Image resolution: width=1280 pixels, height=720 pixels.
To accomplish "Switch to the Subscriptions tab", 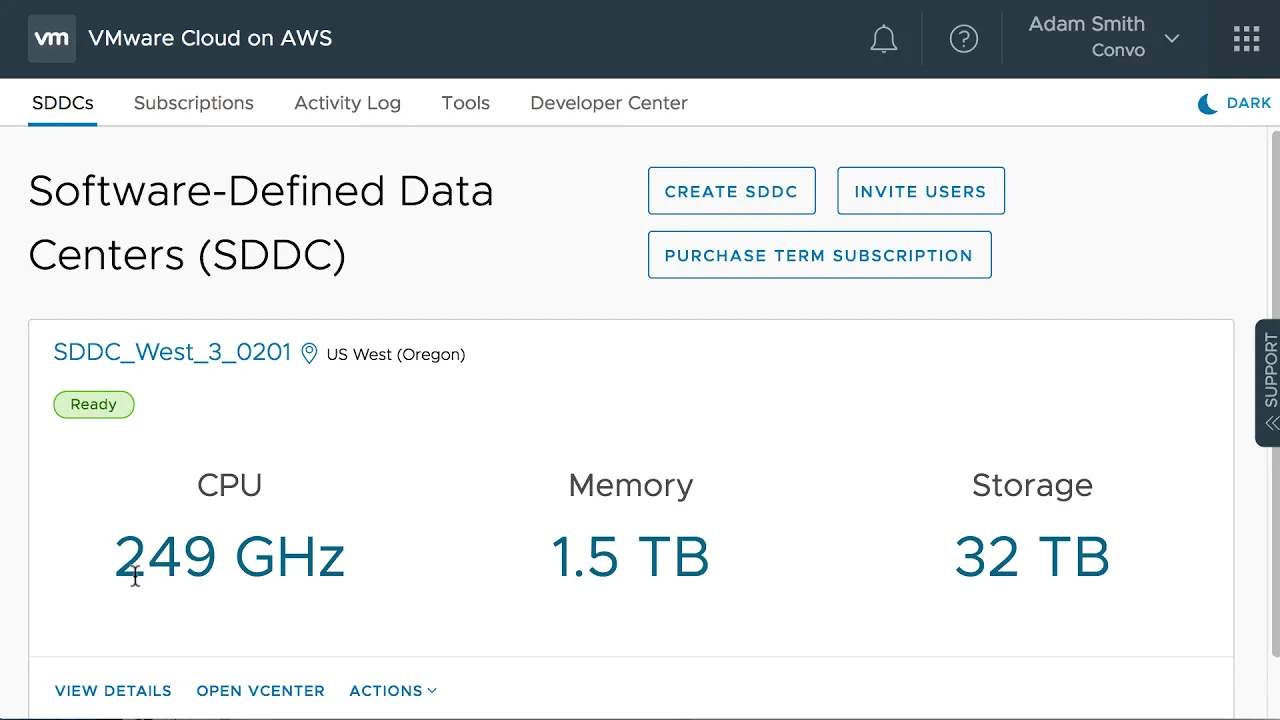I will pyautogui.click(x=194, y=103).
